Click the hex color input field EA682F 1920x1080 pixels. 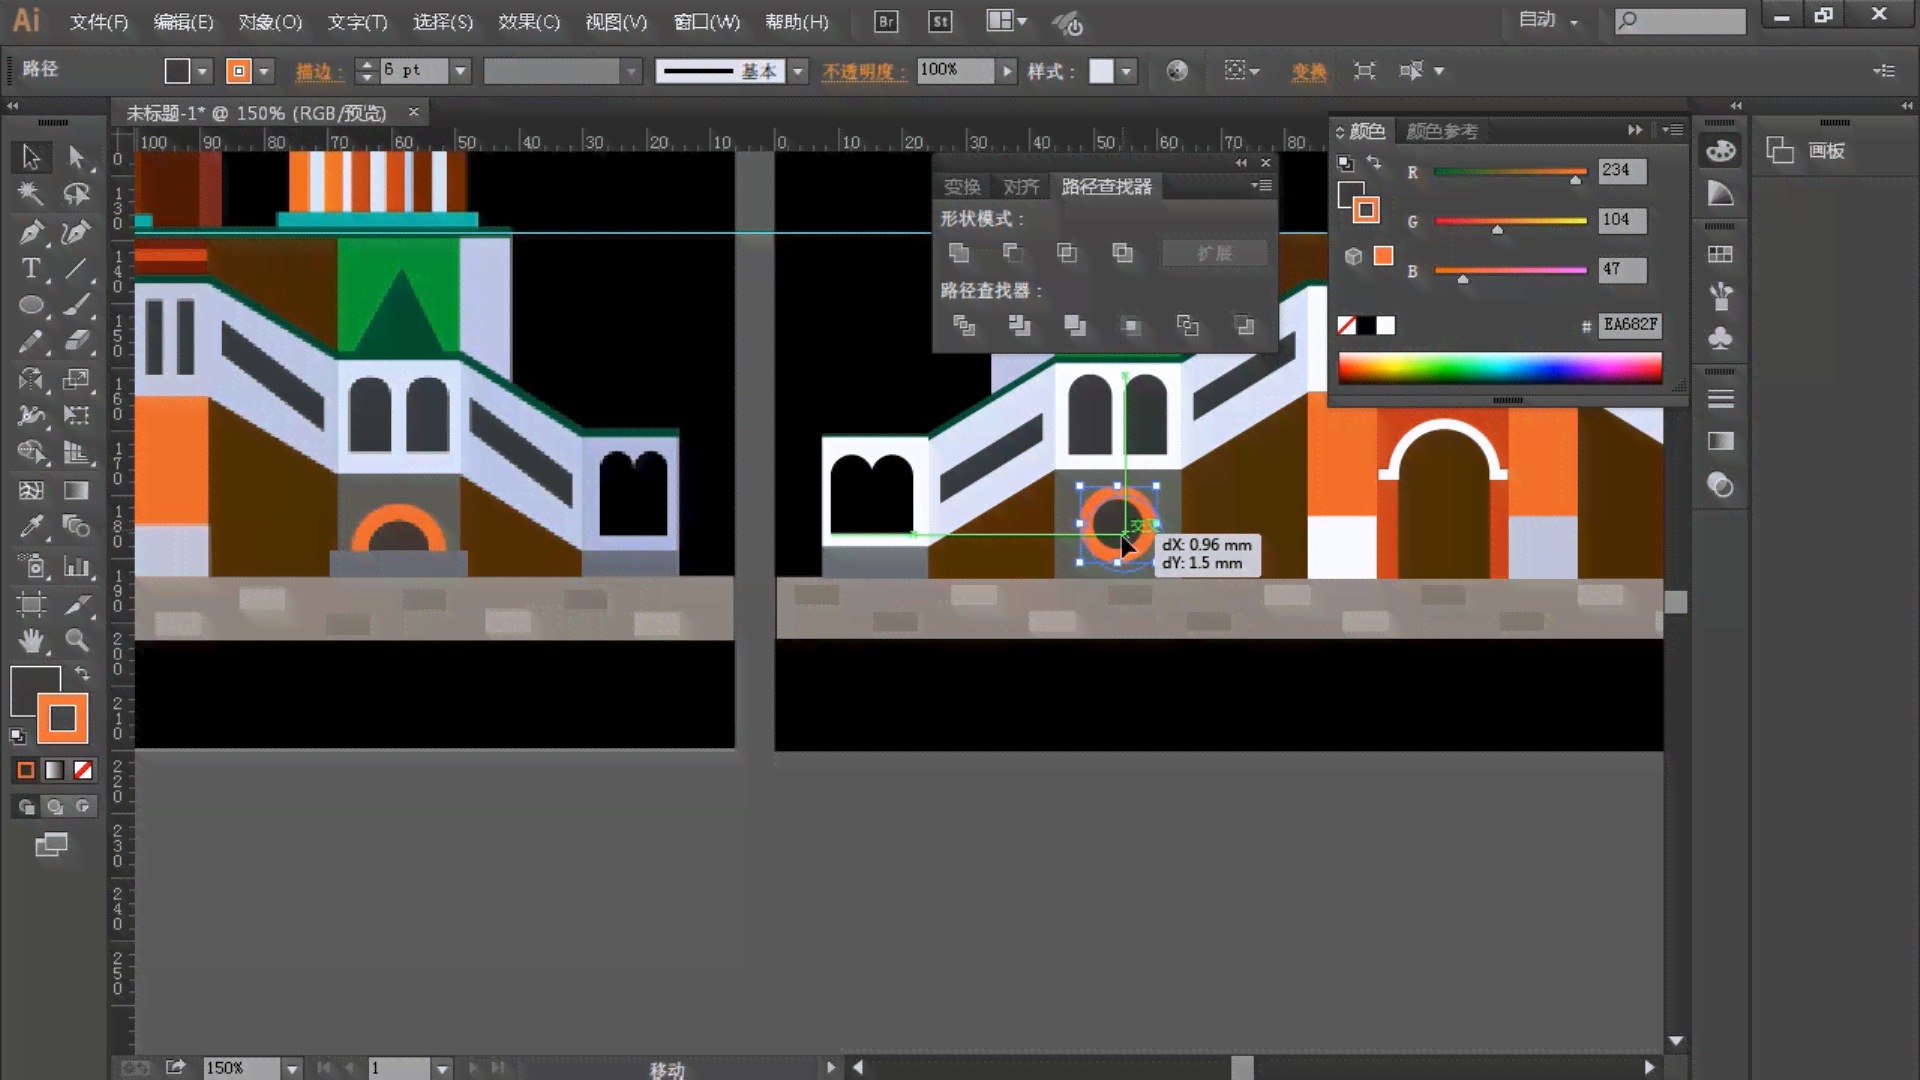[x=1630, y=323]
